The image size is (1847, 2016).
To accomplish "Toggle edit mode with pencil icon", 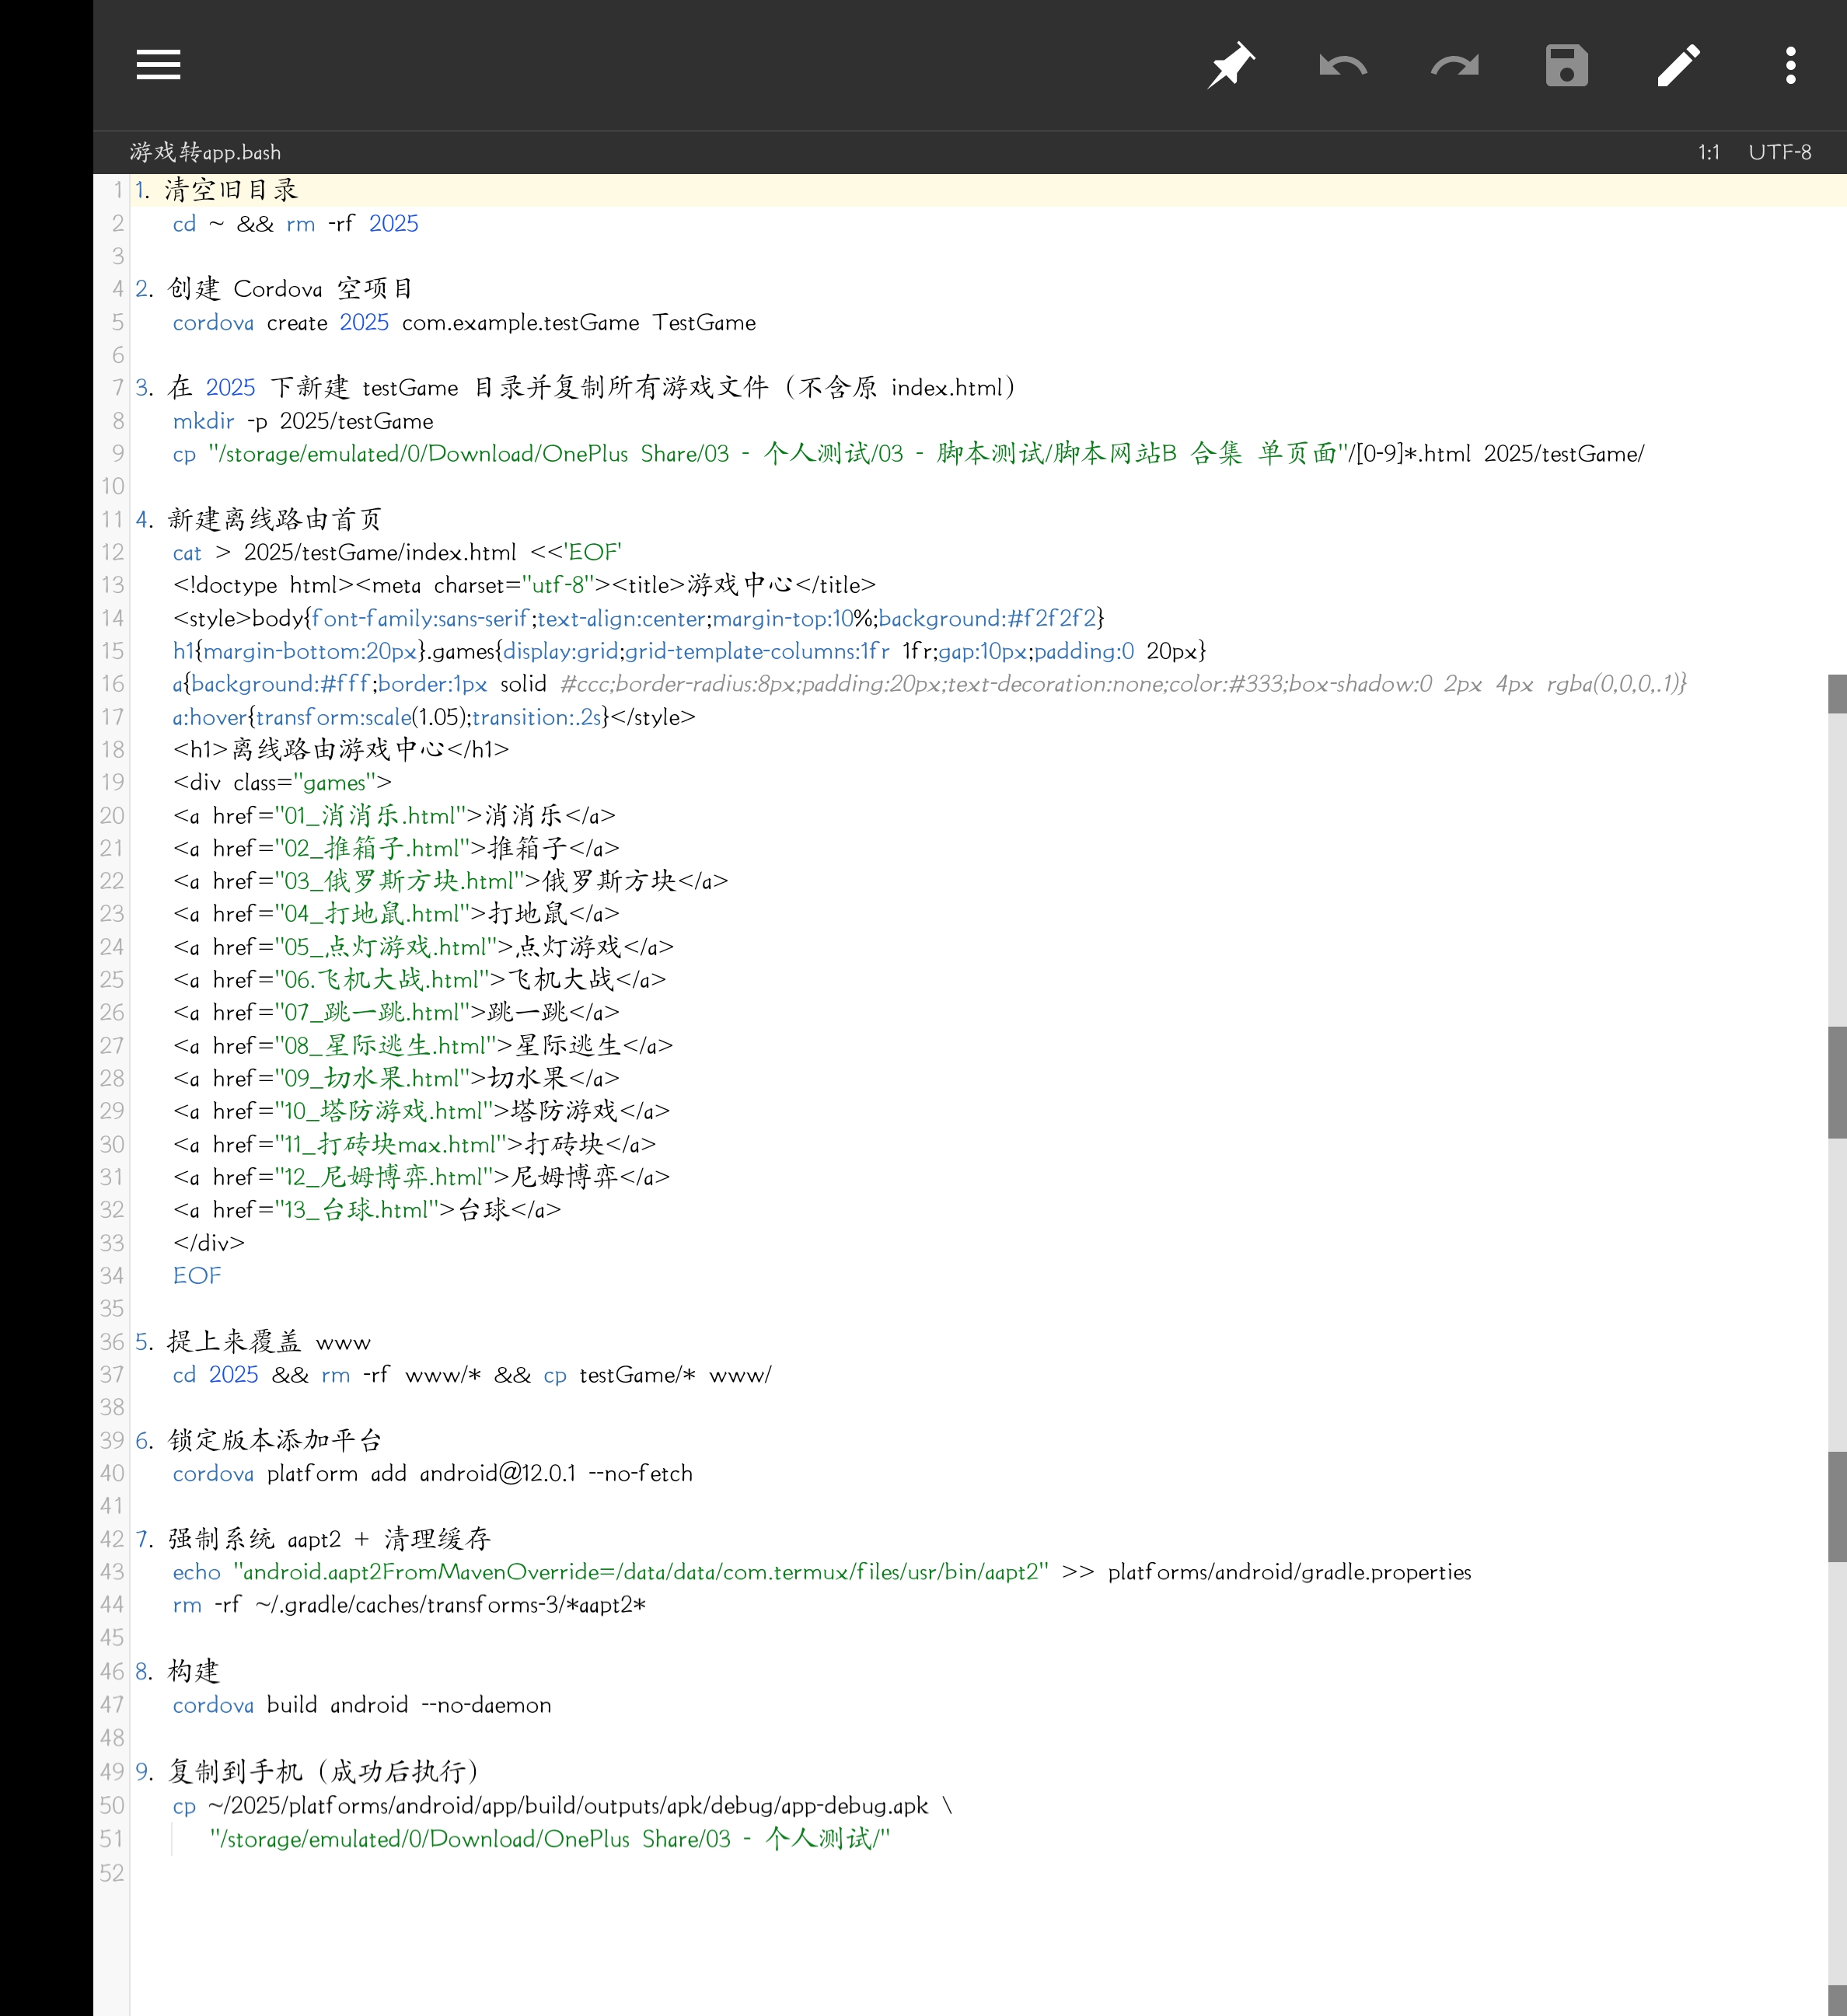I will click(x=1678, y=65).
